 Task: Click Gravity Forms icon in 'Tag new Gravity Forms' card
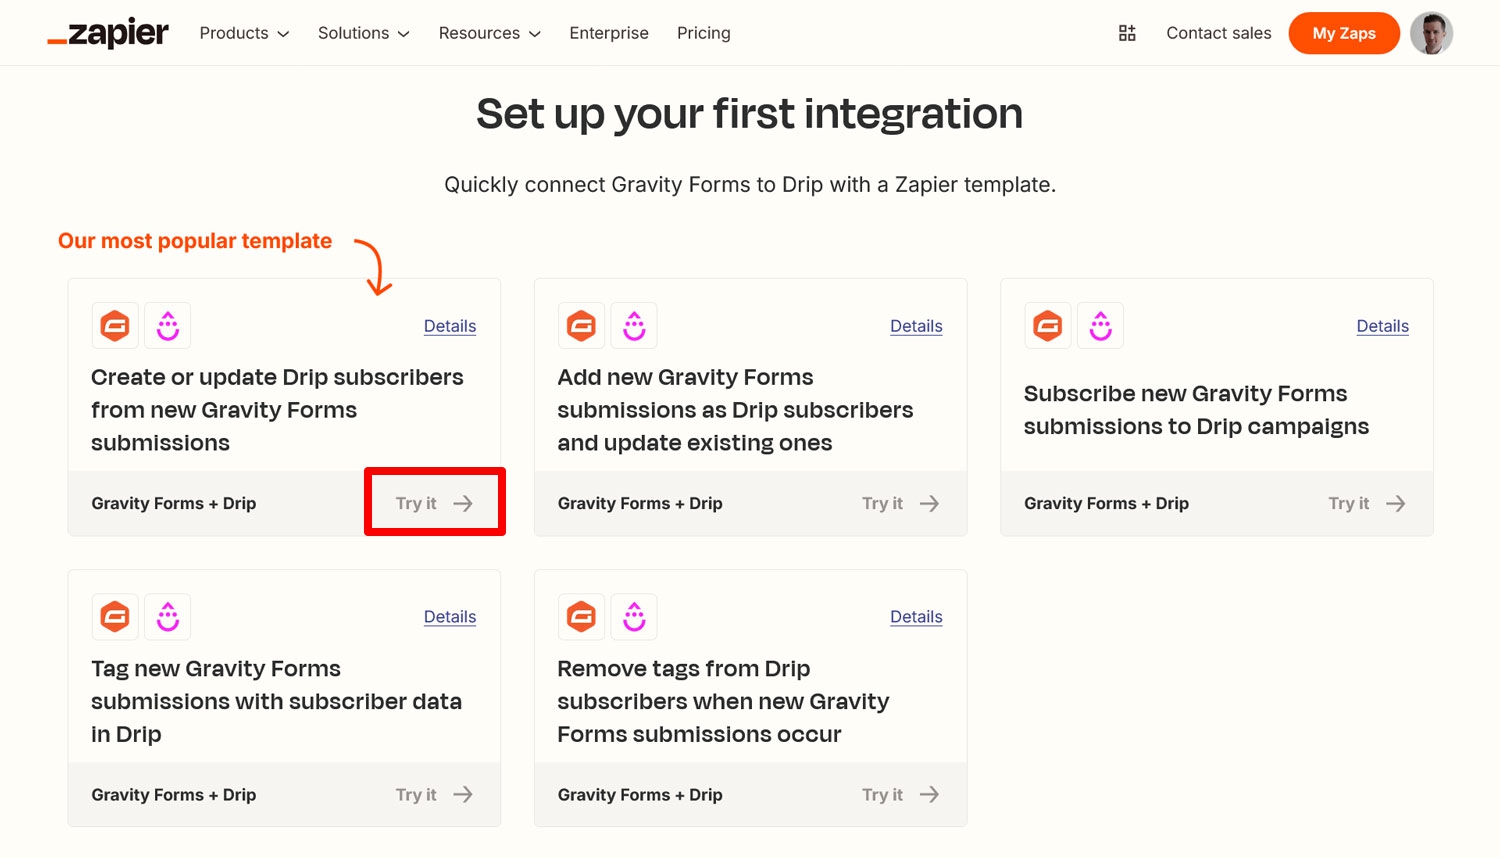click(115, 617)
